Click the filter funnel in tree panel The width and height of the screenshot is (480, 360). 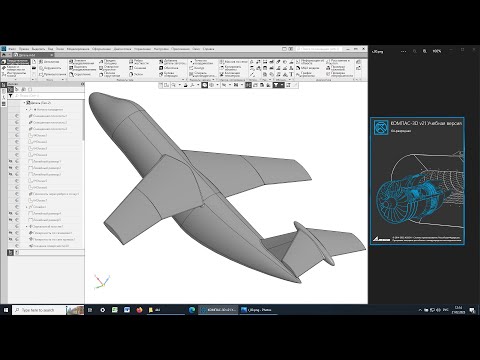point(11,96)
